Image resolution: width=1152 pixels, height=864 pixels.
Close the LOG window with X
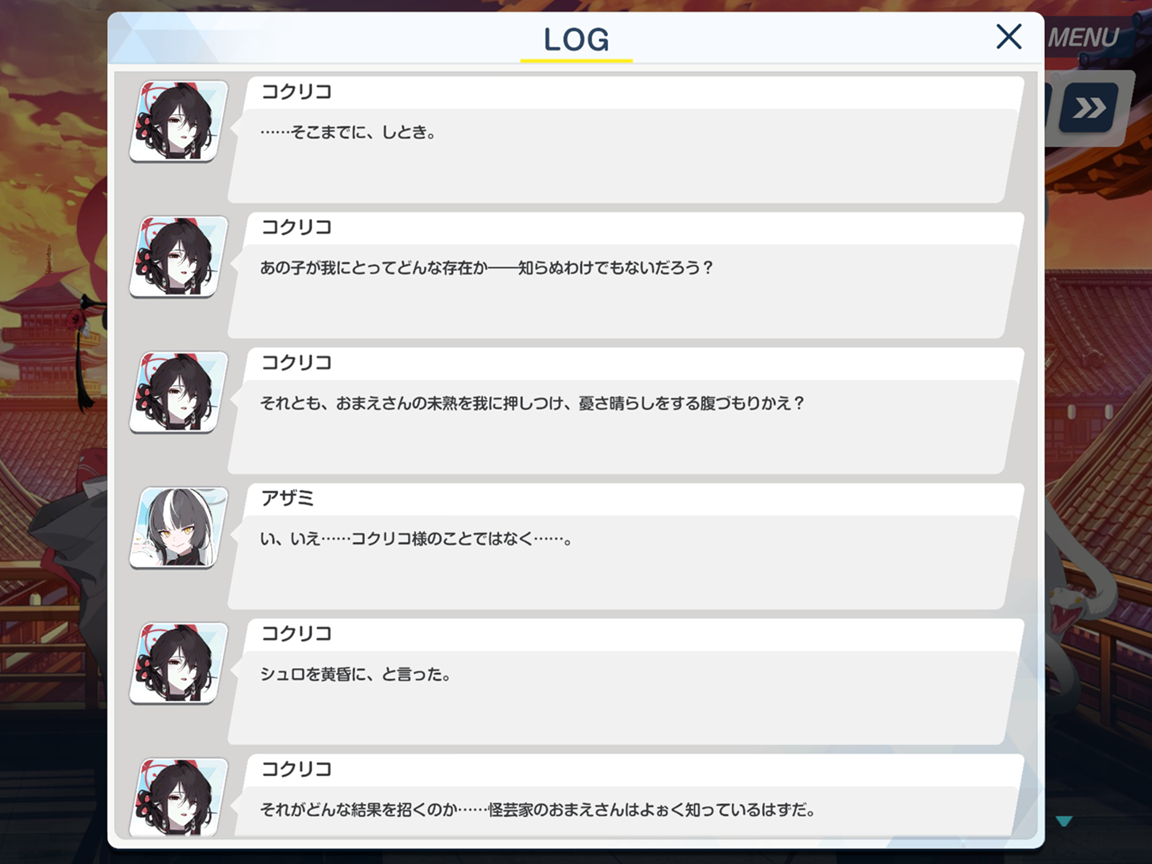point(1009,36)
